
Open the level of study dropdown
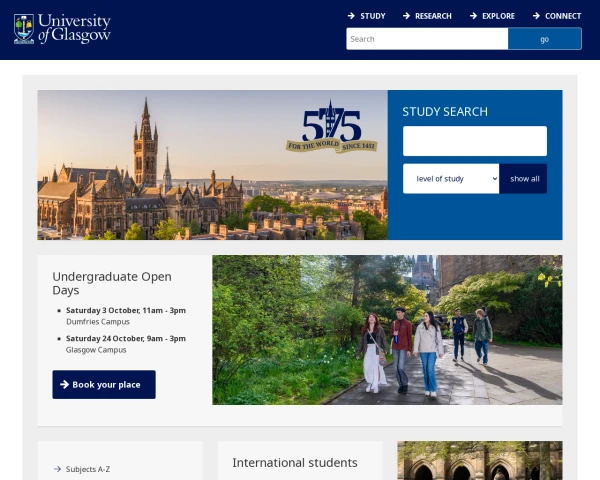pos(451,179)
